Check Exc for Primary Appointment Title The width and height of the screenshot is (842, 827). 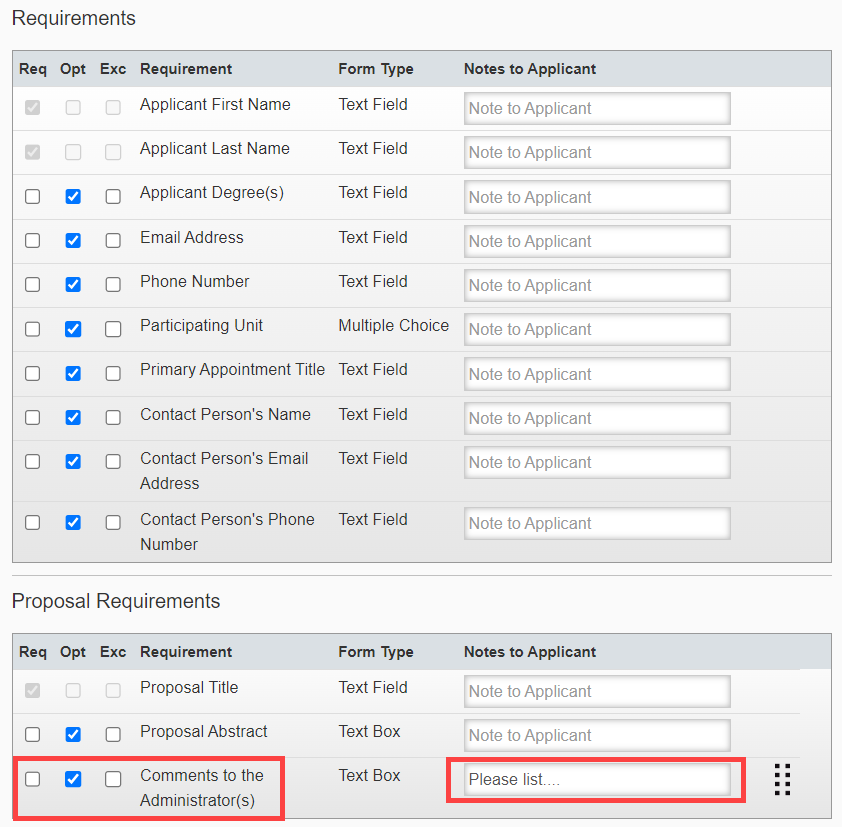pos(113,374)
